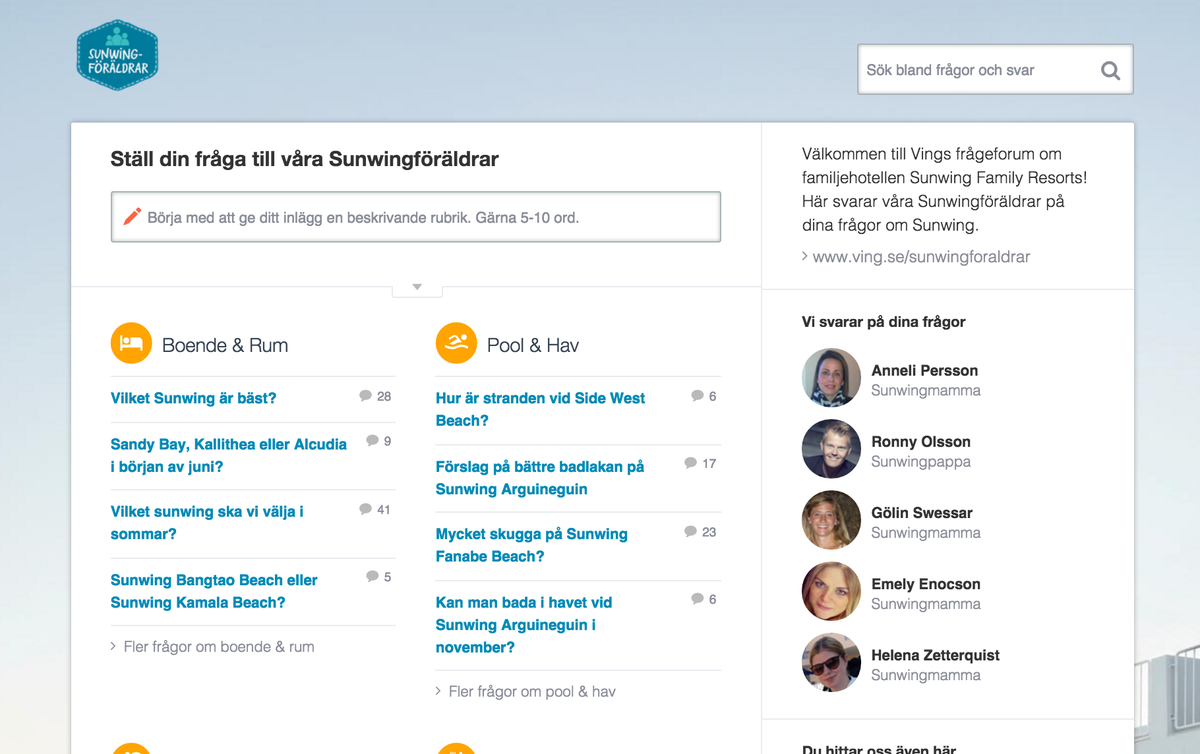Click the name Helena Zetterquist
The height and width of the screenshot is (754, 1200).
(x=935, y=655)
